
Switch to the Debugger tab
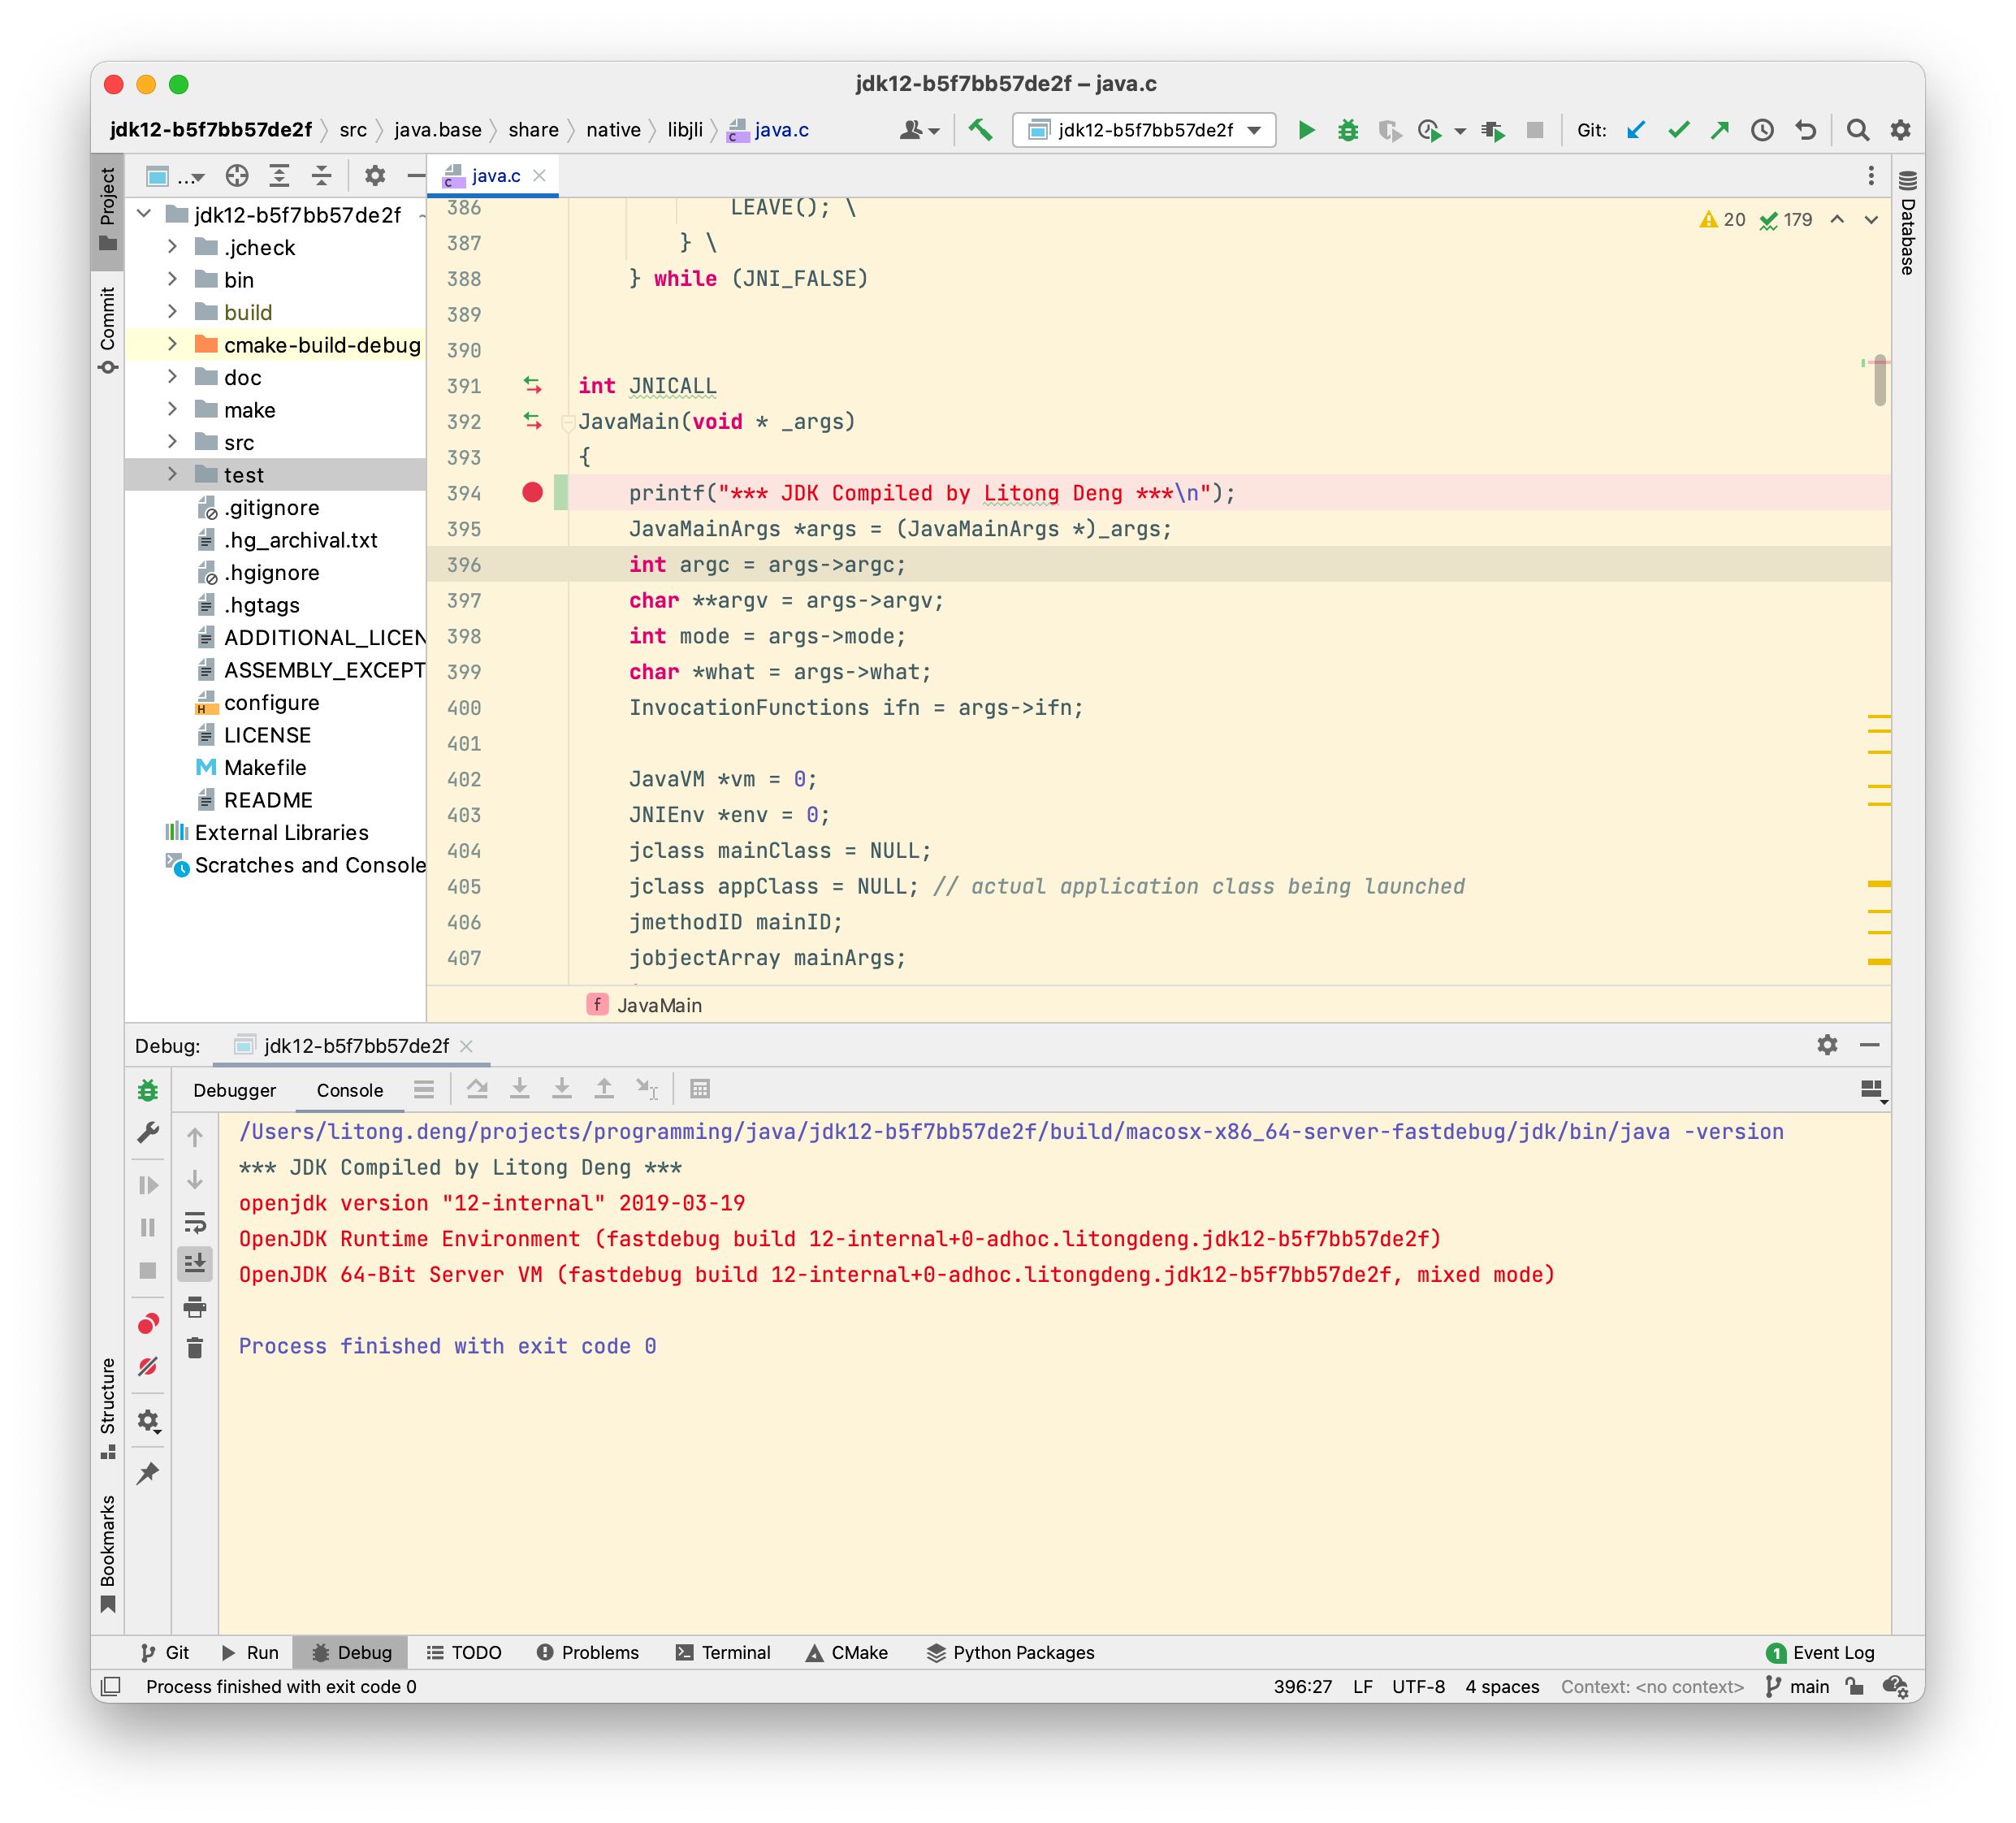click(x=234, y=1090)
